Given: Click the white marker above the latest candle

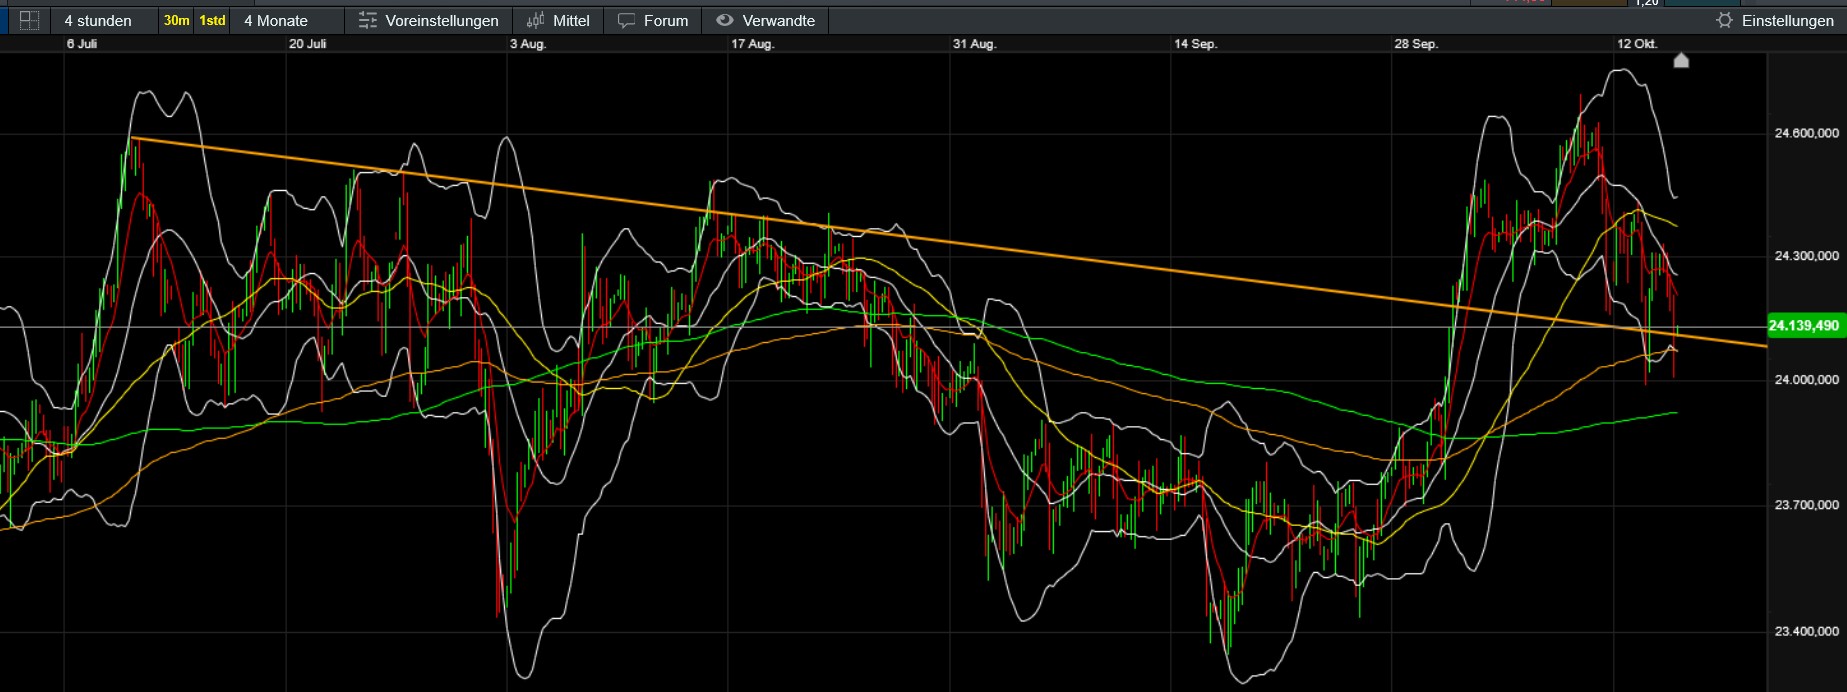Looking at the screenshot, I should (1681, 61).
